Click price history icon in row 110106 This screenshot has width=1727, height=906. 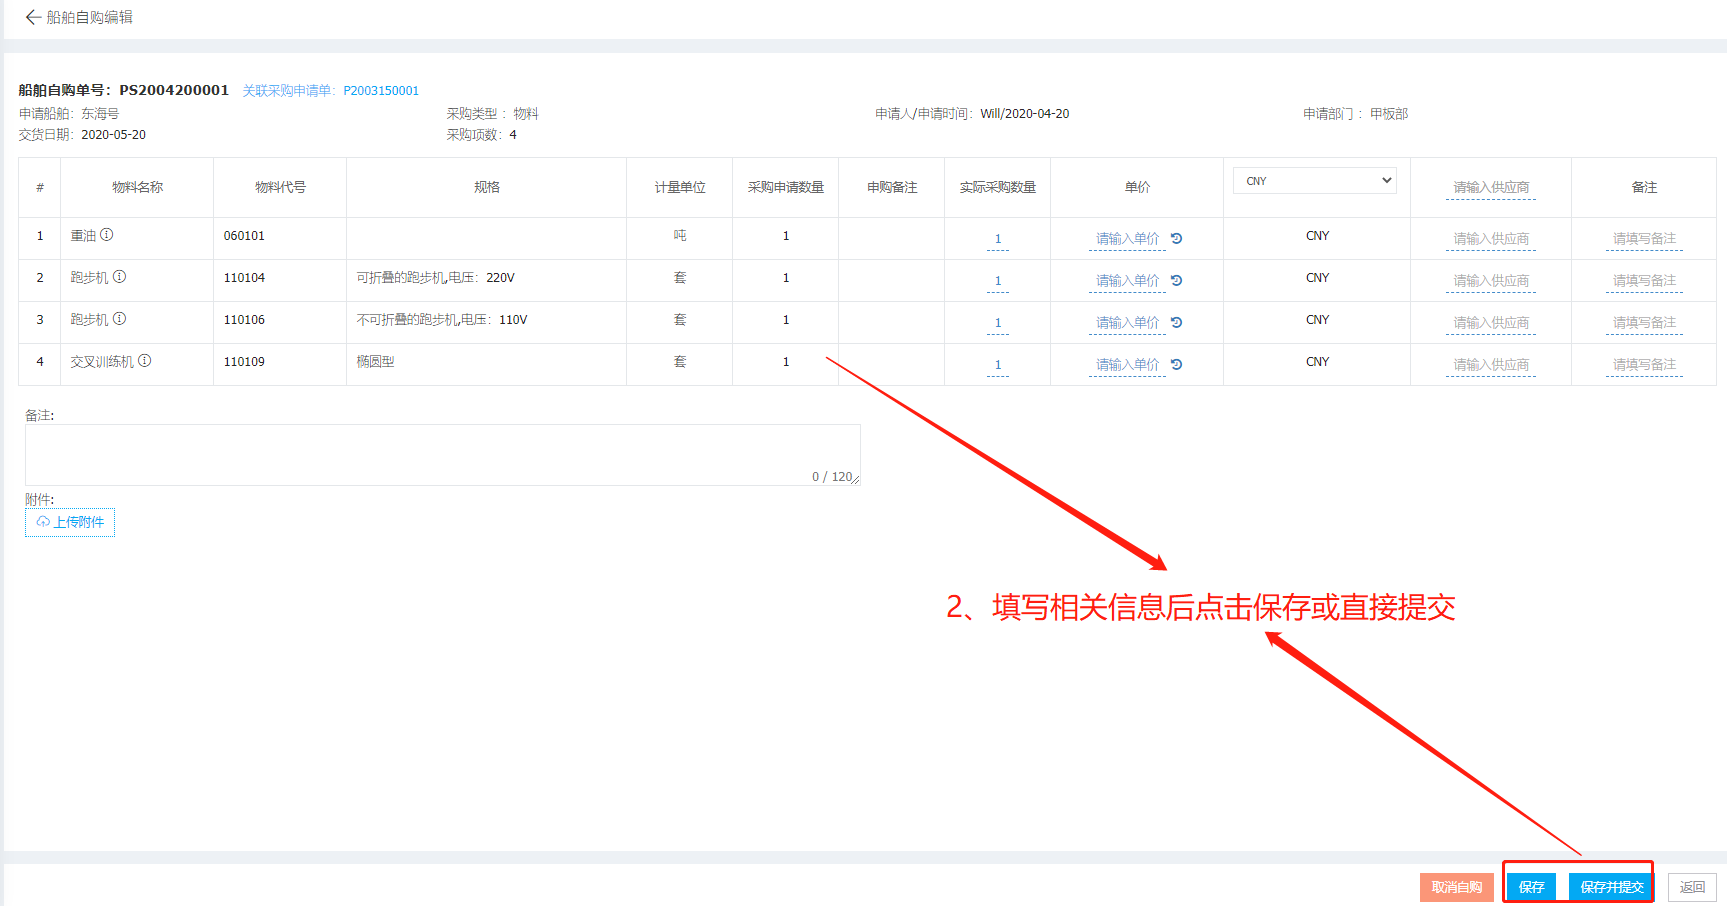point(1177,323)
